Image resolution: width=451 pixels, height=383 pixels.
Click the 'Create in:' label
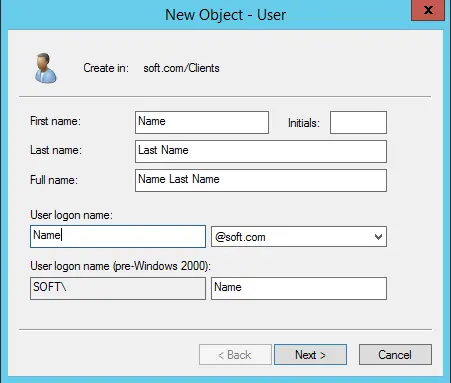point(106,68)
